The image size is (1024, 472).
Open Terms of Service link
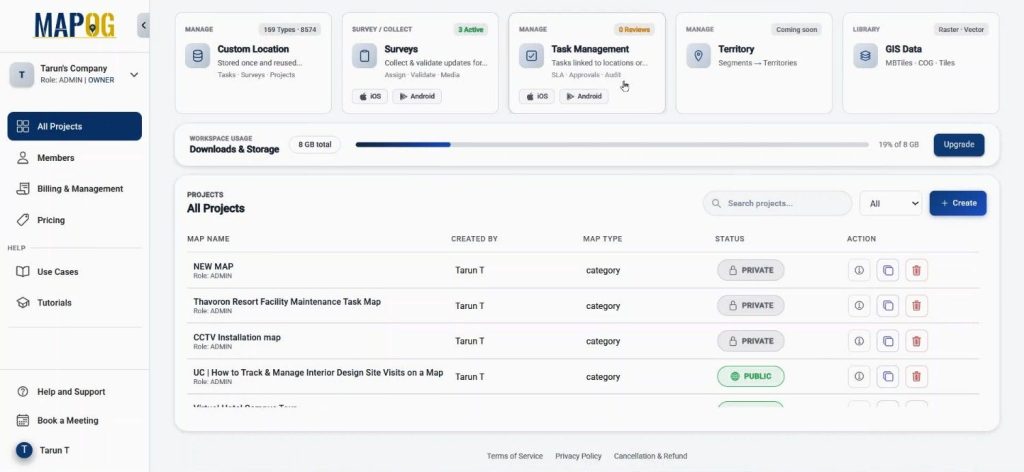click(515, 456)
